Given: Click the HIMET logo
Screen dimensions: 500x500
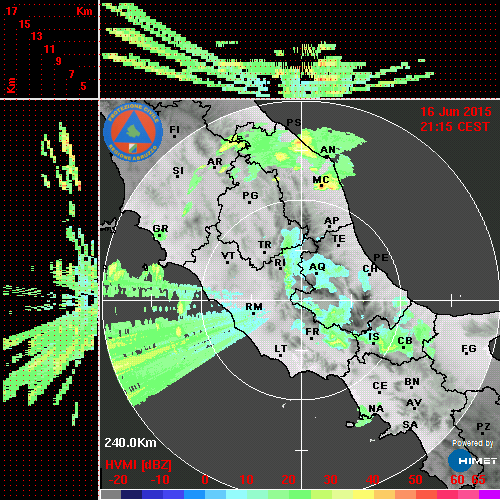Looking at the screenshot, I should point(472,461).
